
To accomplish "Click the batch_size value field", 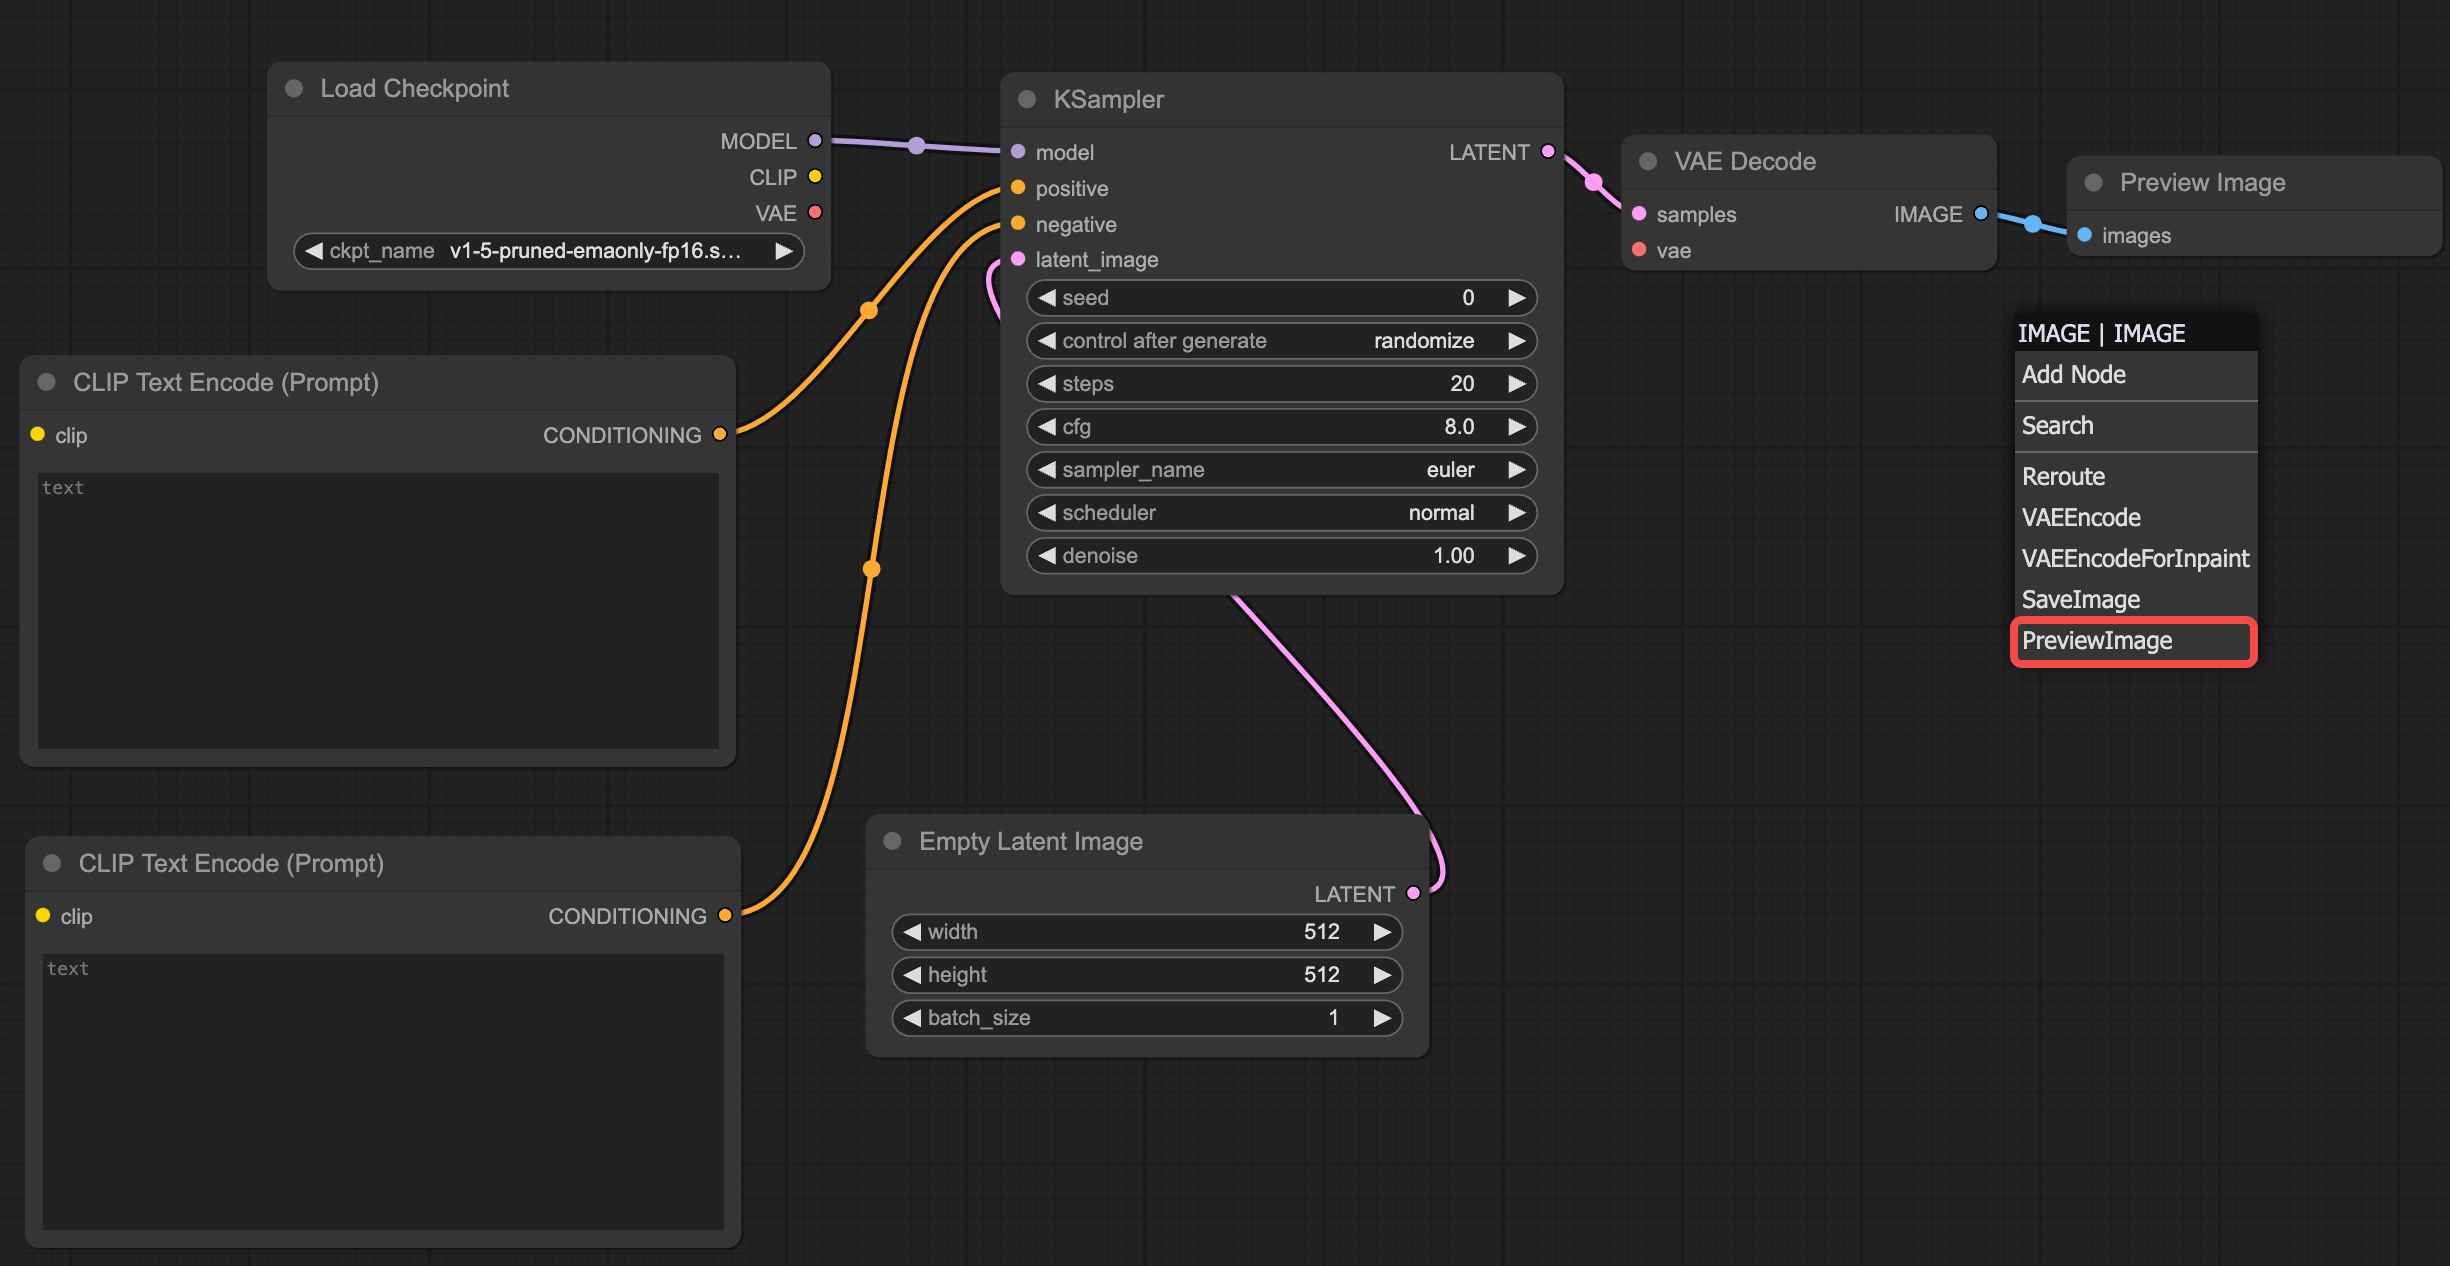I will point(1147,1018).
